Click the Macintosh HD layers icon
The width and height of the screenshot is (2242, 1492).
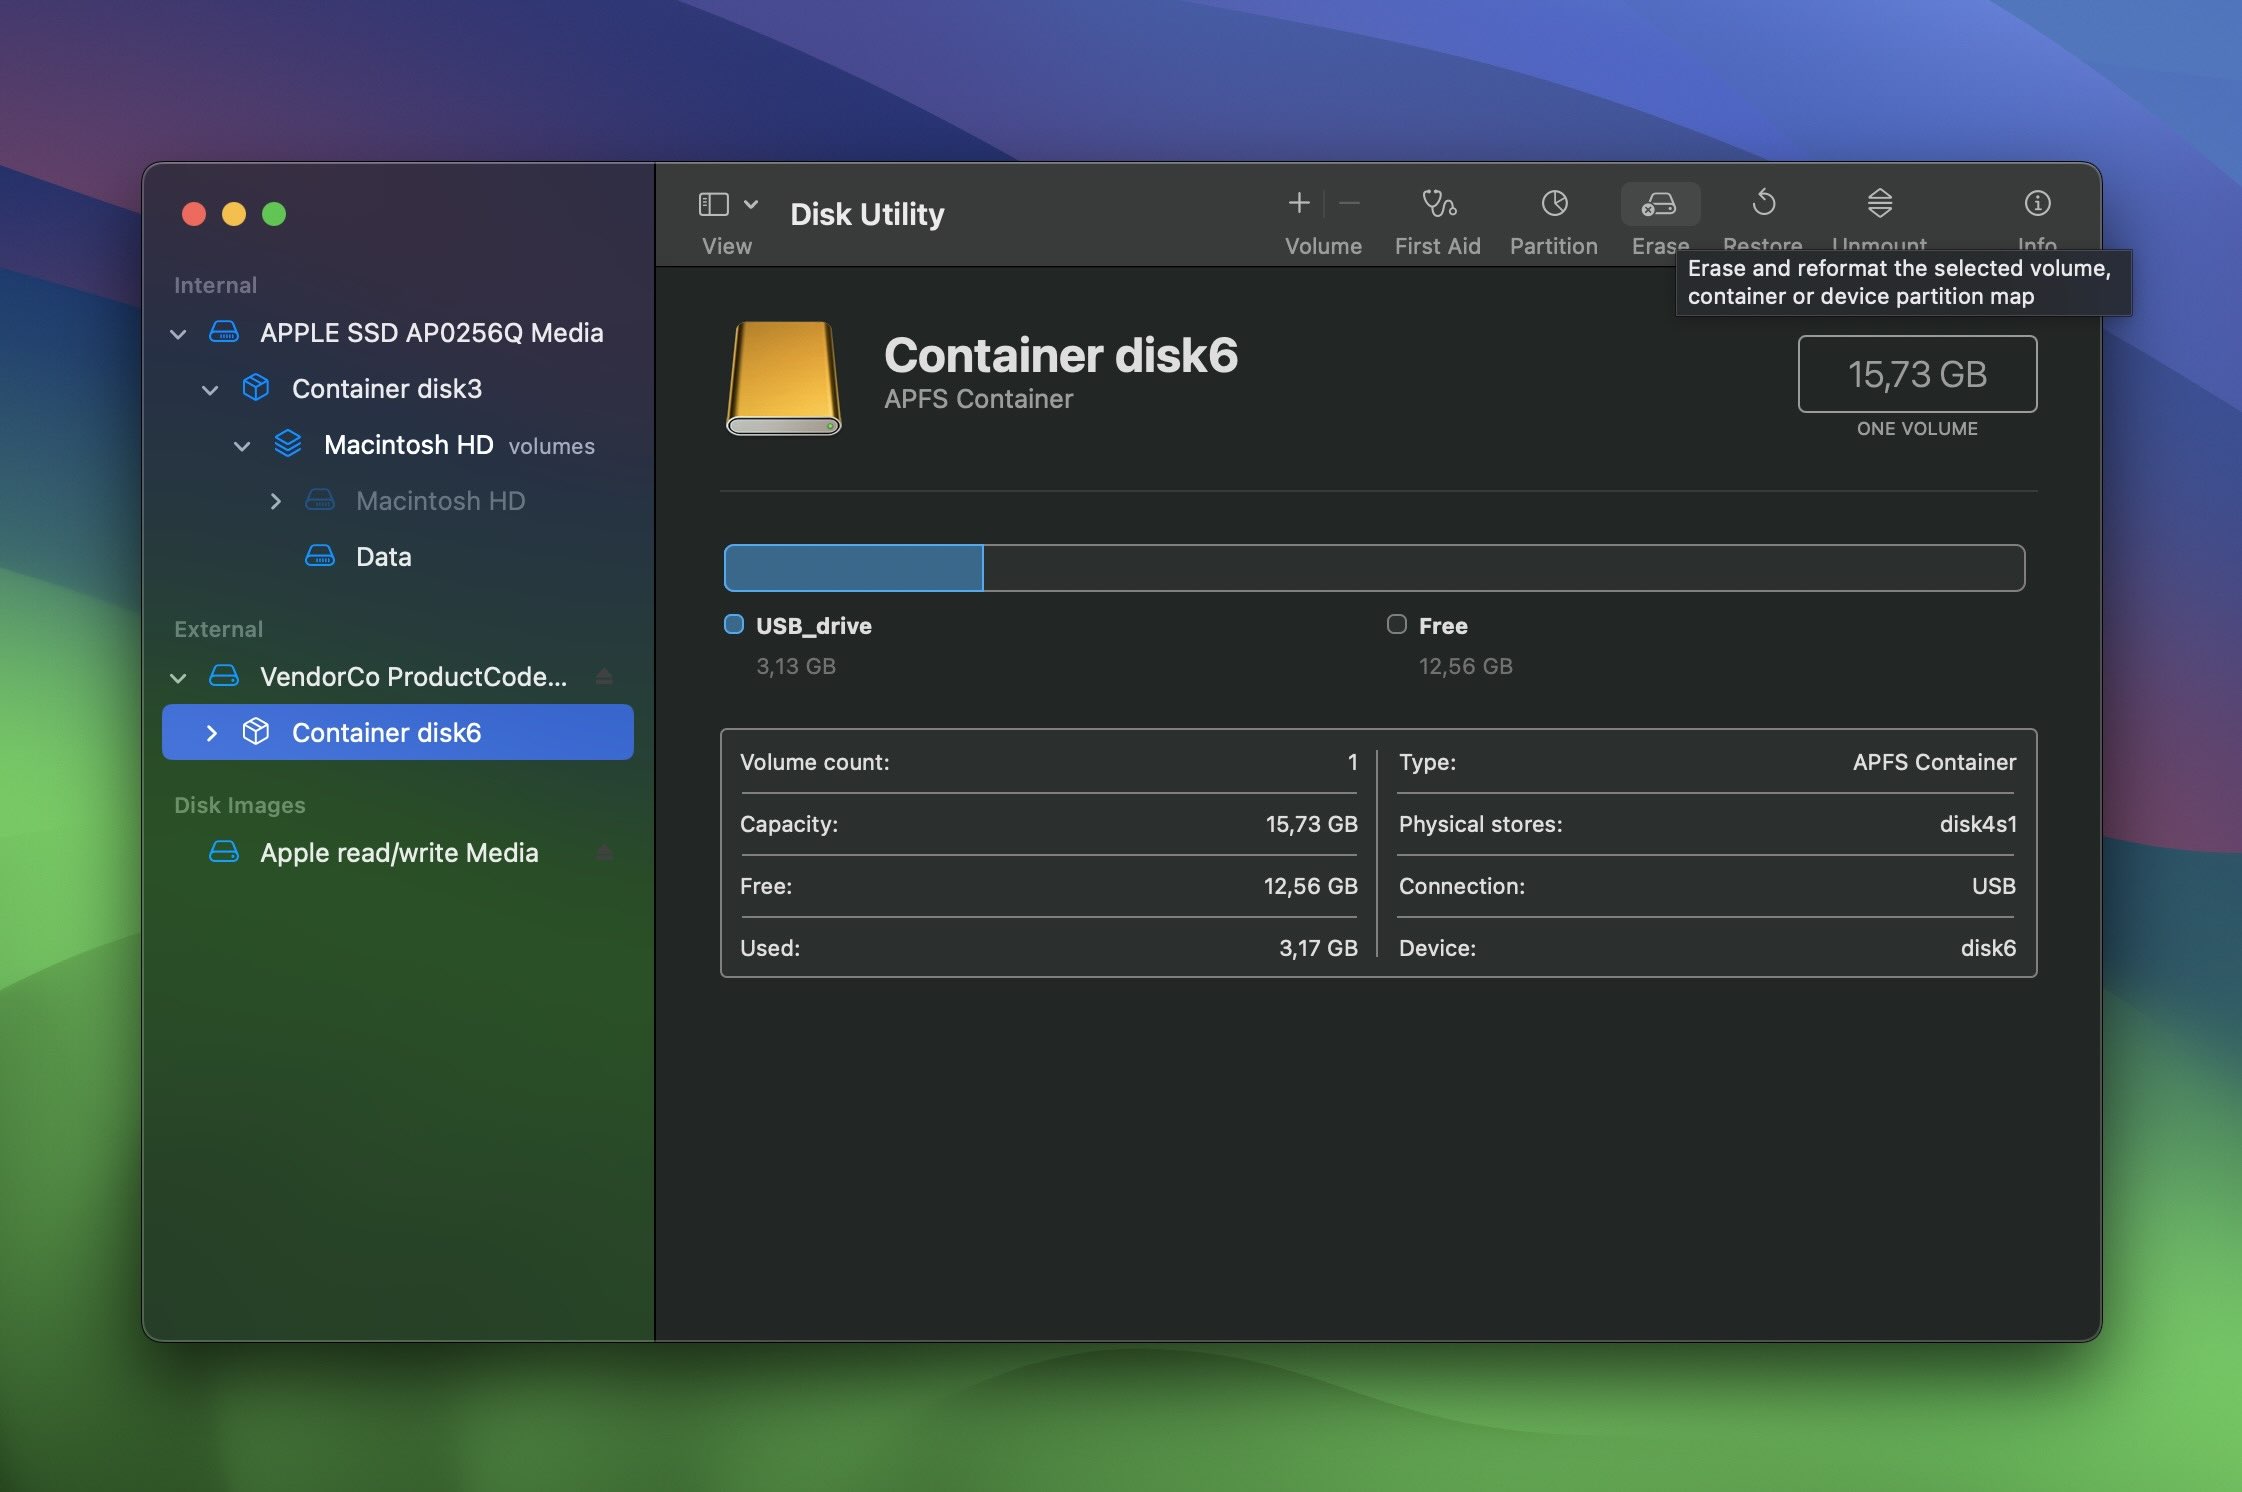click(x=288, y=444)
